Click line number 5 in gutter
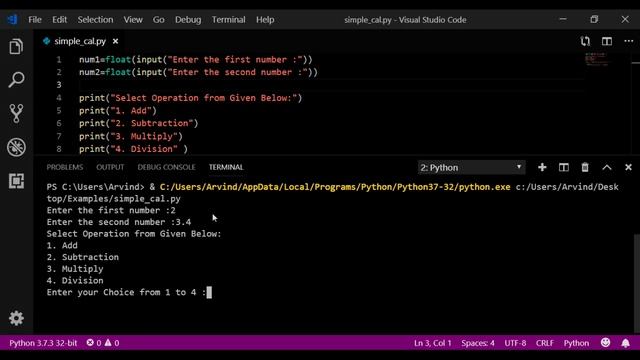 pyautogui.click(x=59, y=111)
